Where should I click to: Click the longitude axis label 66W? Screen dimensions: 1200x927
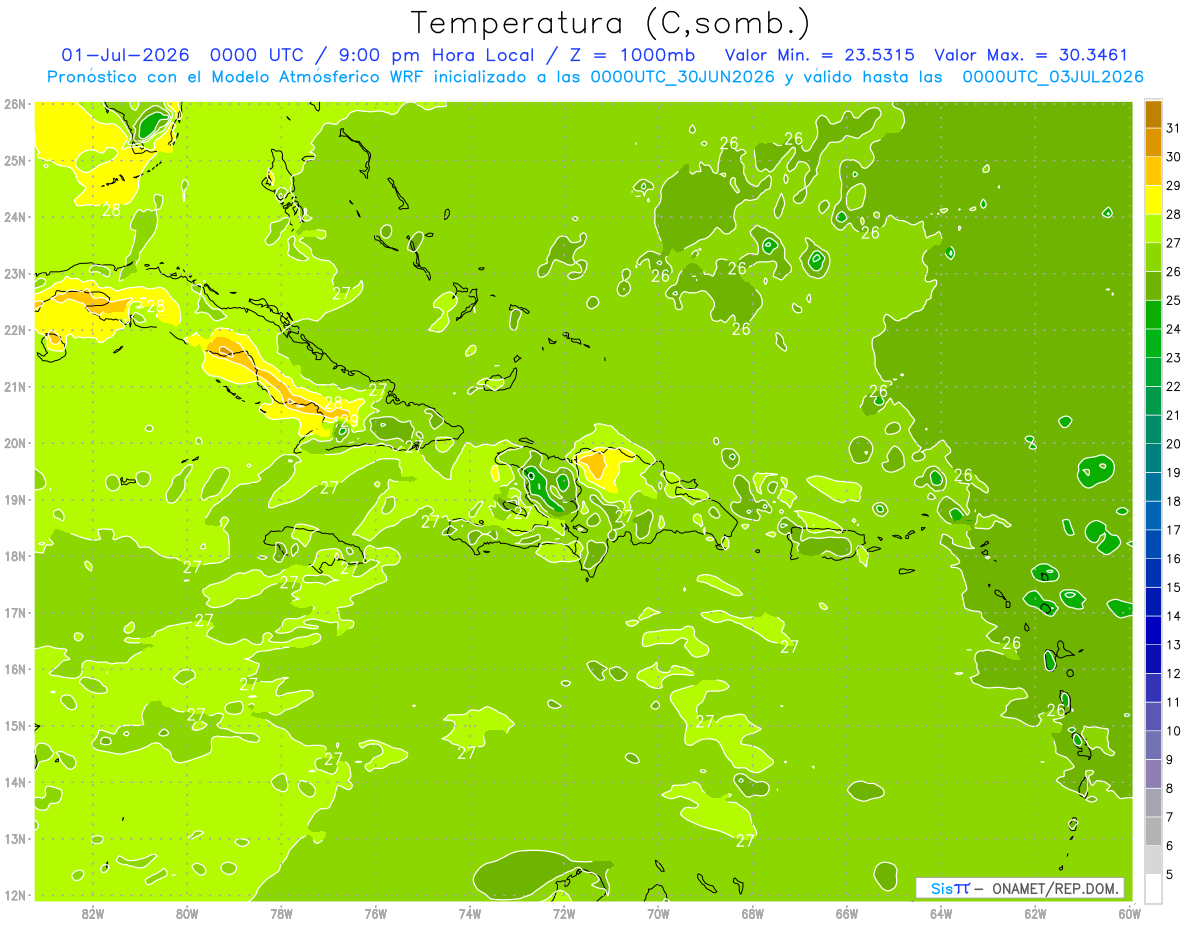(x=847, y=912)
